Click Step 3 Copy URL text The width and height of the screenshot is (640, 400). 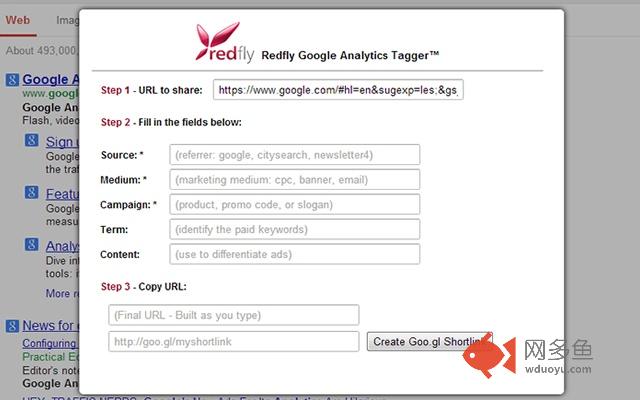[144, 287]
